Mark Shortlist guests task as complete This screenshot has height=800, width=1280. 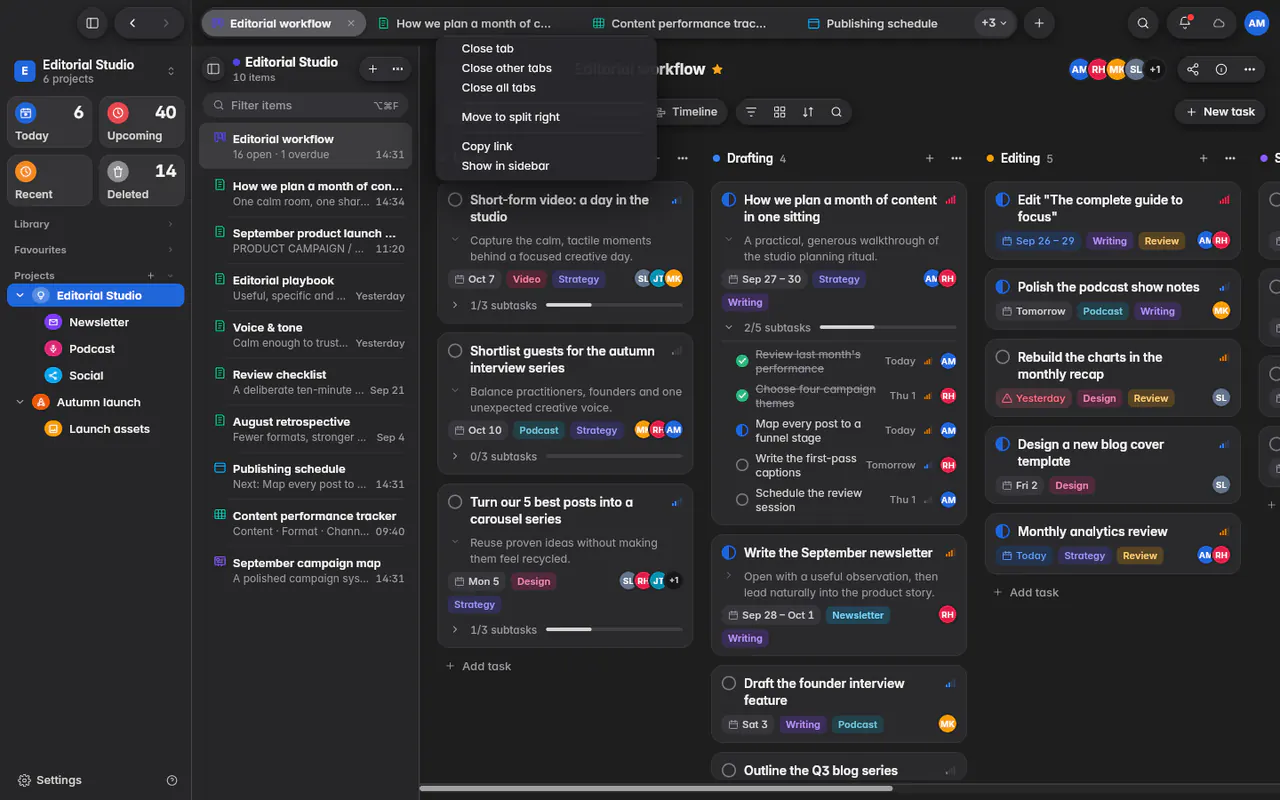pos(455,351)
